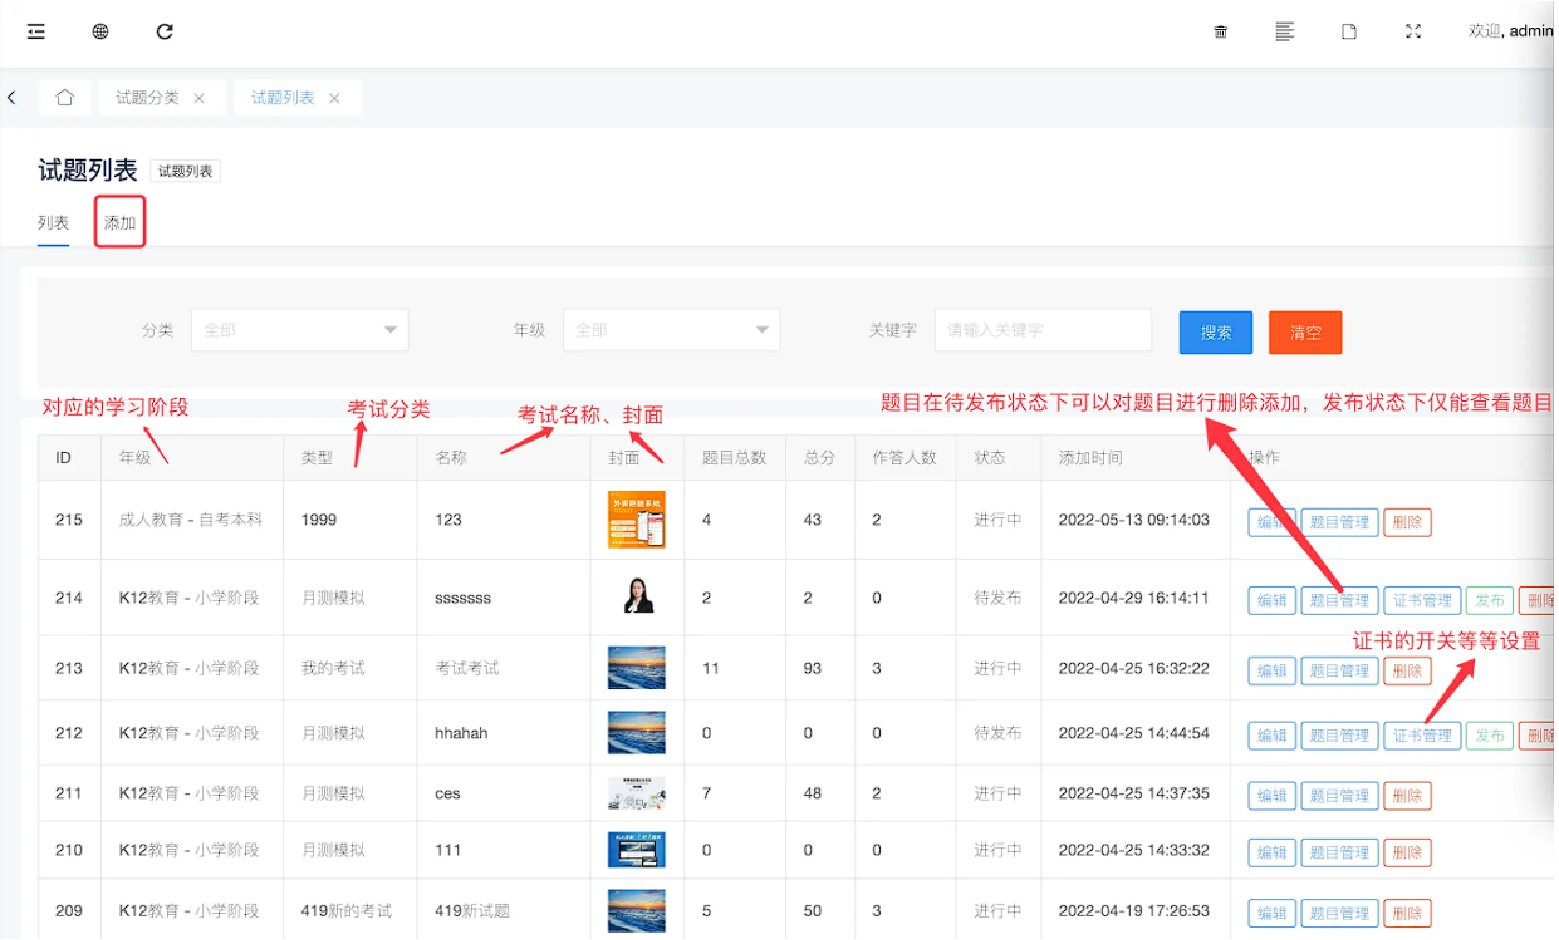1559x940 pixels.
Task: Click the note page icon
Action: [1349, 32]
